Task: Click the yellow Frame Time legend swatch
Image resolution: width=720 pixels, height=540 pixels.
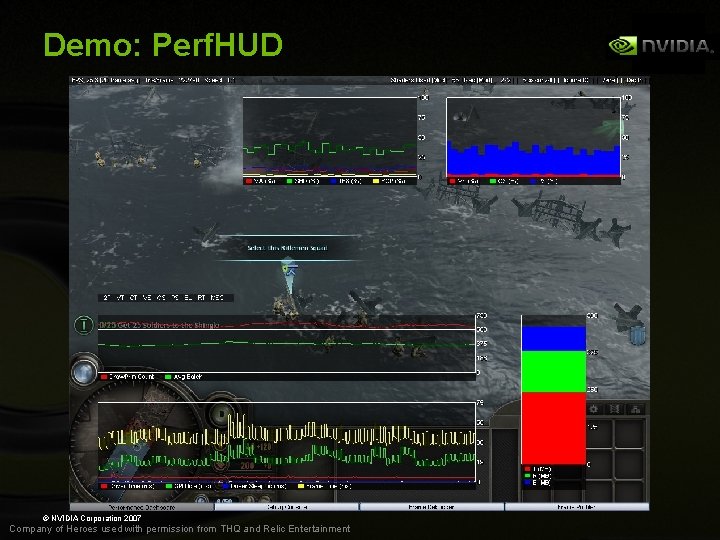Action: 301,486
